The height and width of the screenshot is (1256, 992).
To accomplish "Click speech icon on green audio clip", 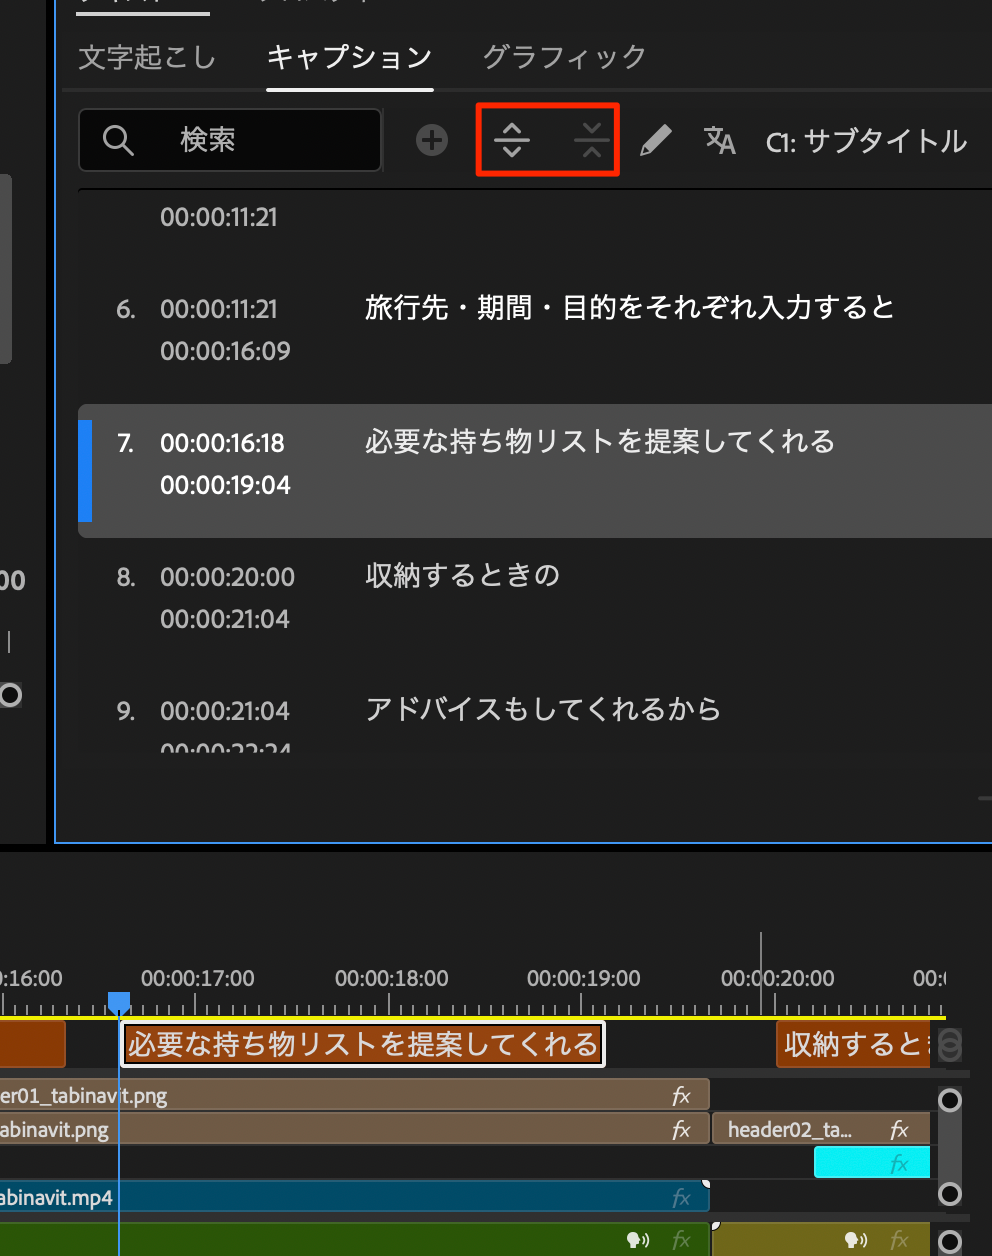I will (x=637, y=1241).
